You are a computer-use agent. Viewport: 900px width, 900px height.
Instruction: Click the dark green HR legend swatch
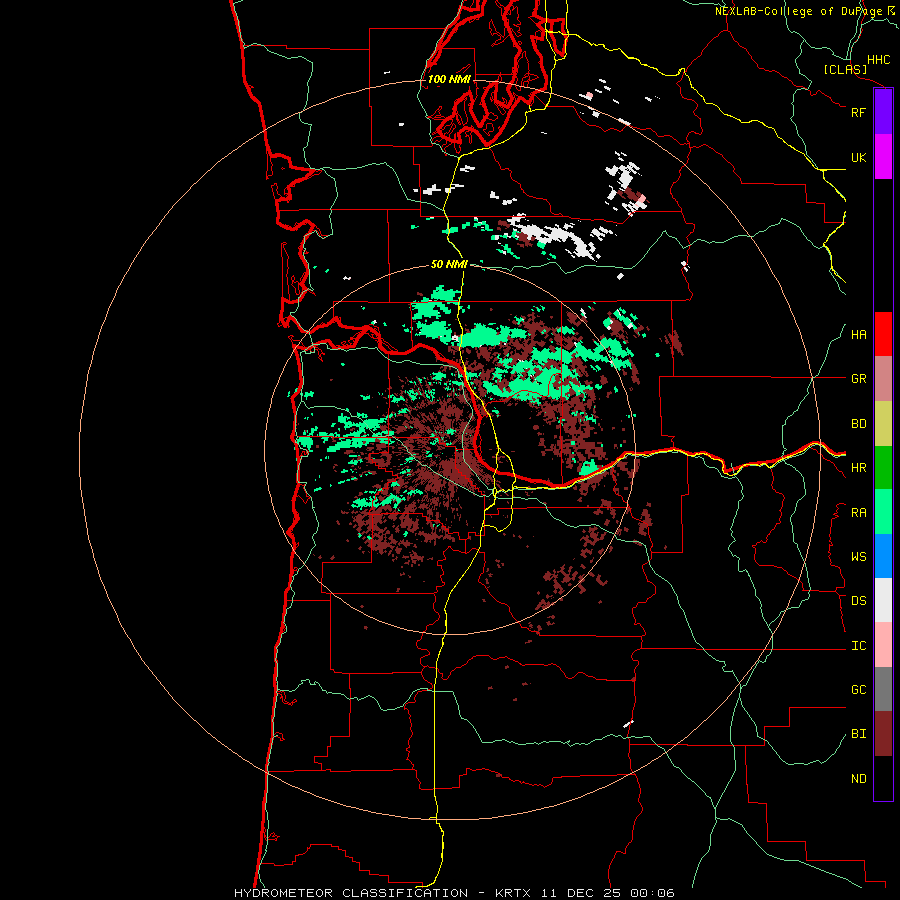coord(883,468)
